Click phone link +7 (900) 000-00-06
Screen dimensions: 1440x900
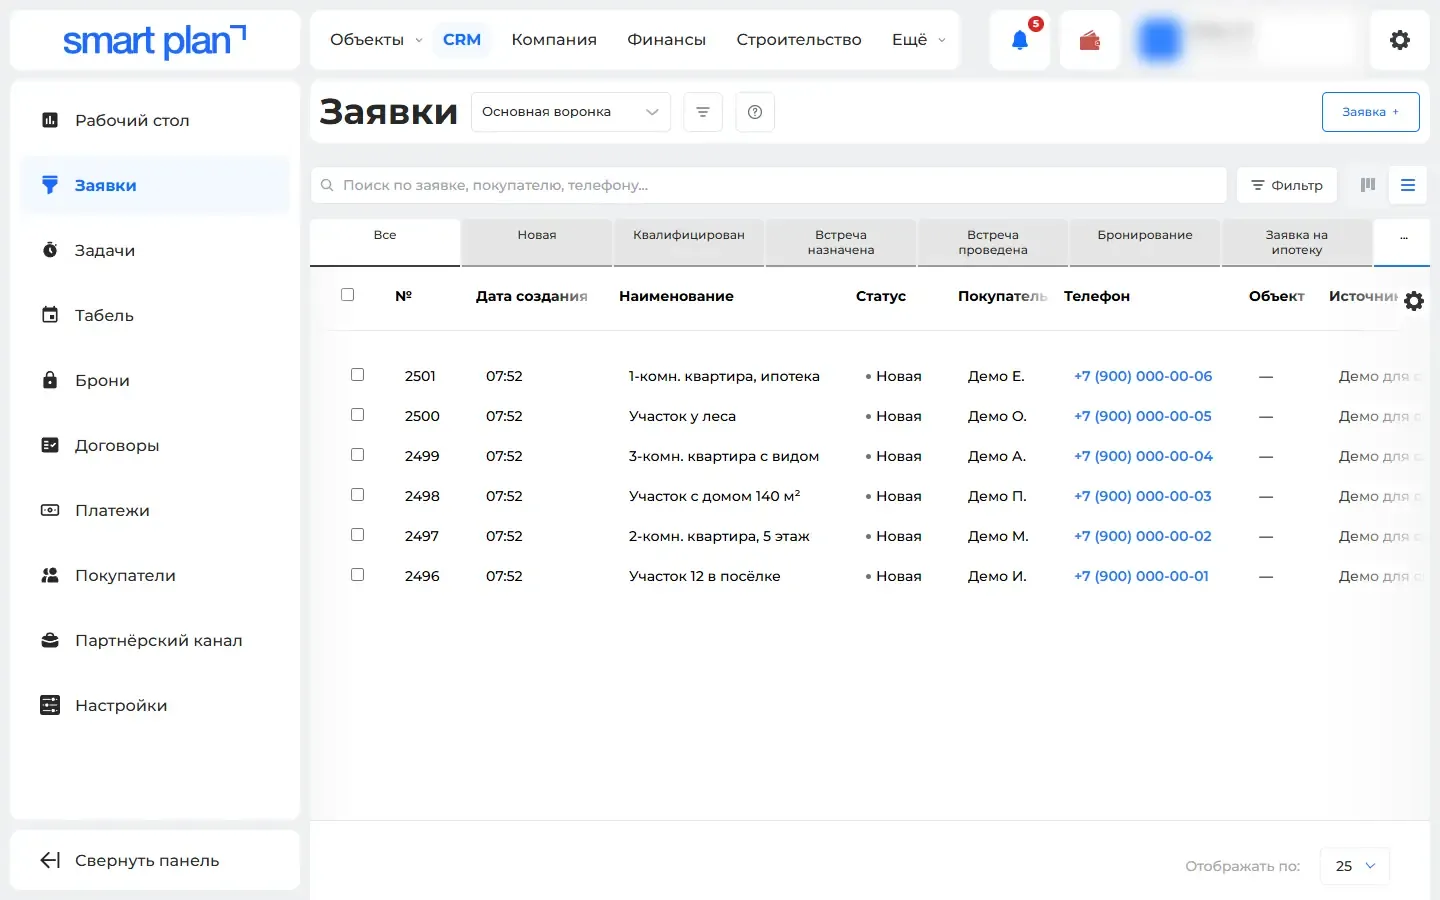click(1143, 376)
